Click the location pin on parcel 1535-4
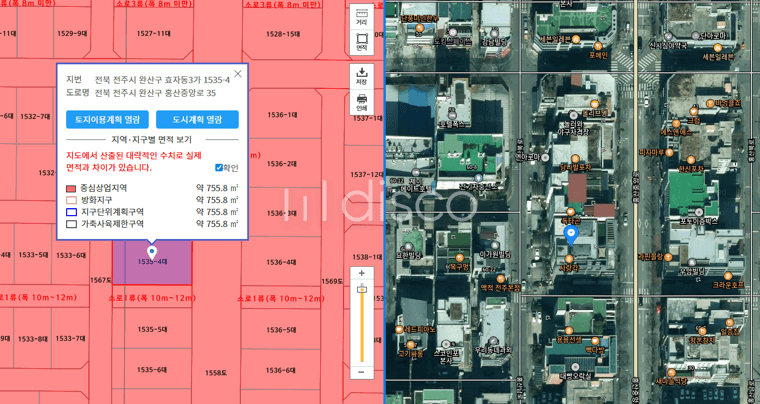 [x=152, y=252]
